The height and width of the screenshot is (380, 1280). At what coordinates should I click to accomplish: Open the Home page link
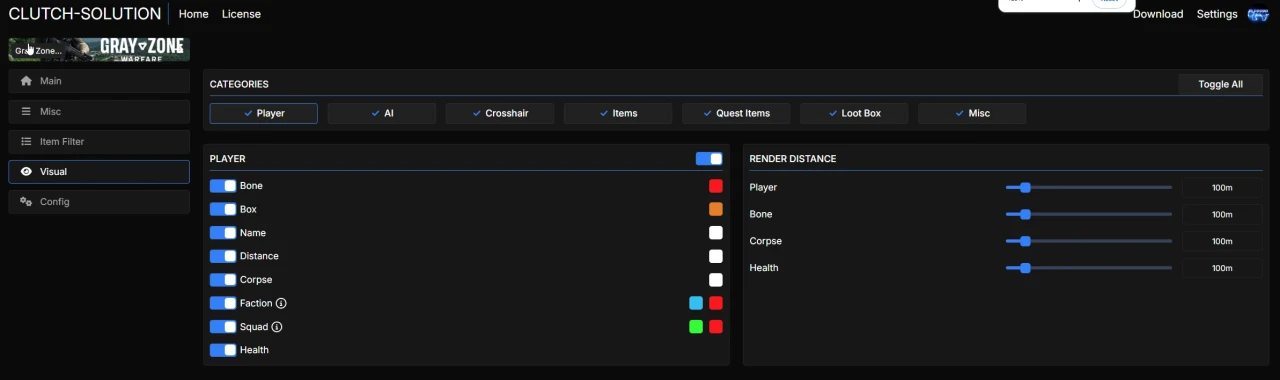point(193,14)
